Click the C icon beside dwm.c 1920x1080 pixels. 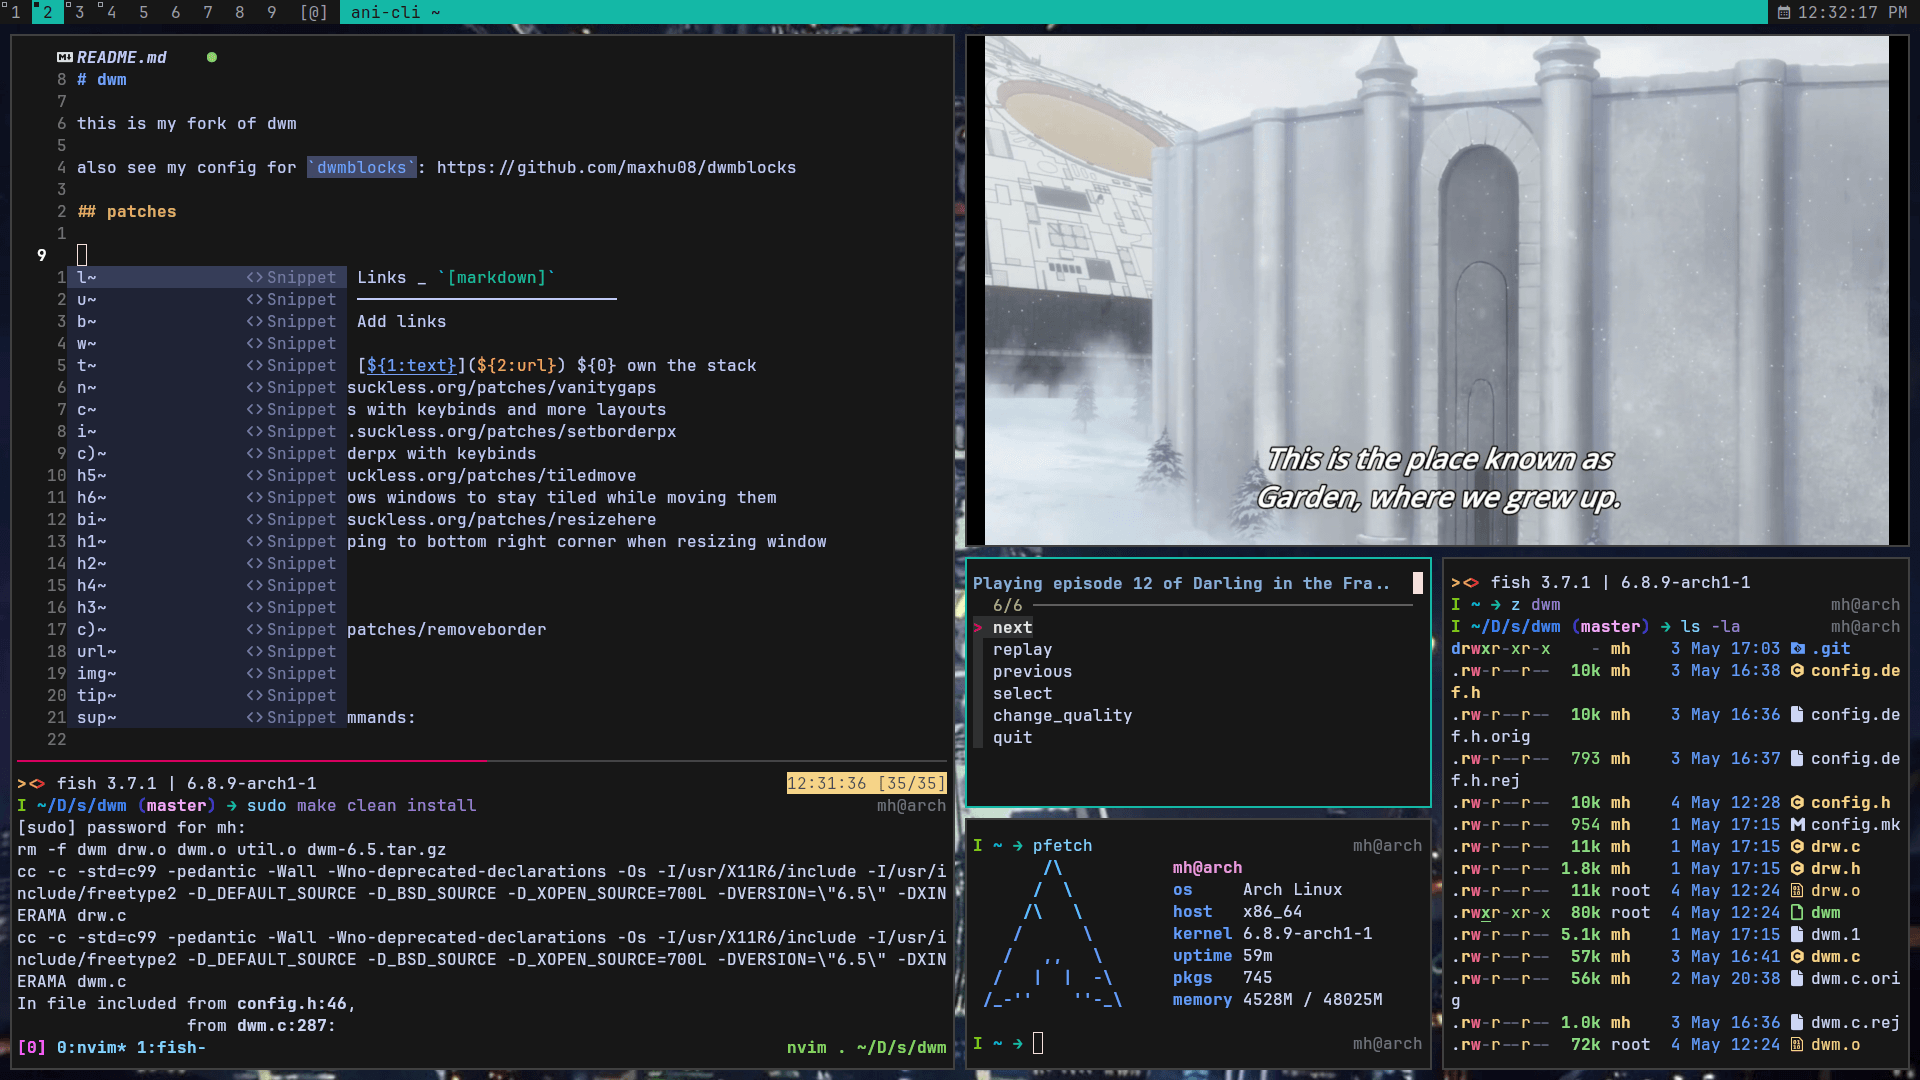pos(1798,956)
